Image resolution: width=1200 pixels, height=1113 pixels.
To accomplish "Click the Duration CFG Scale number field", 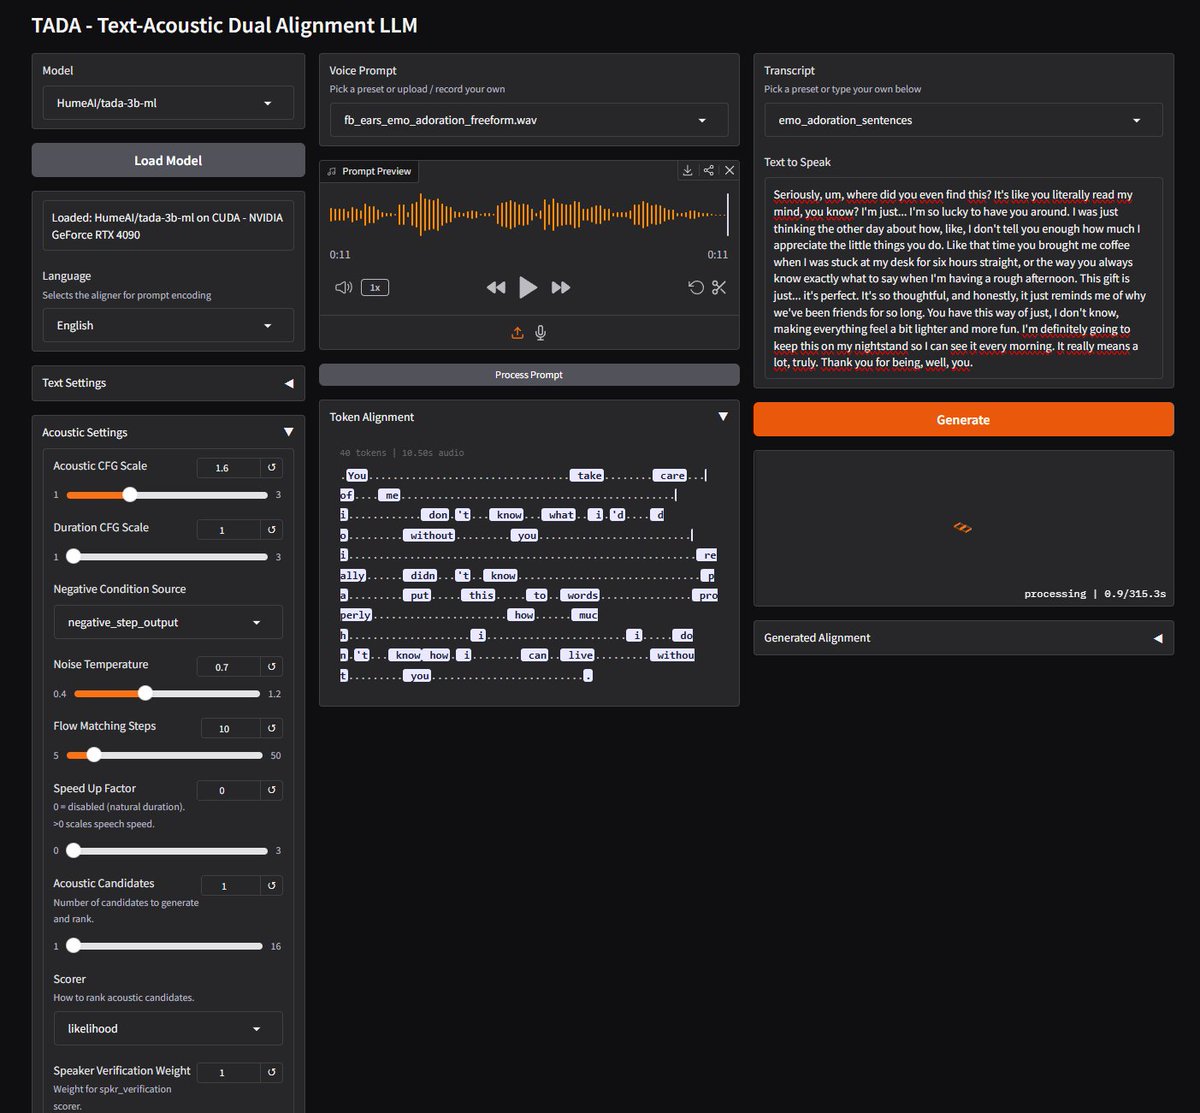I will 229,530.
